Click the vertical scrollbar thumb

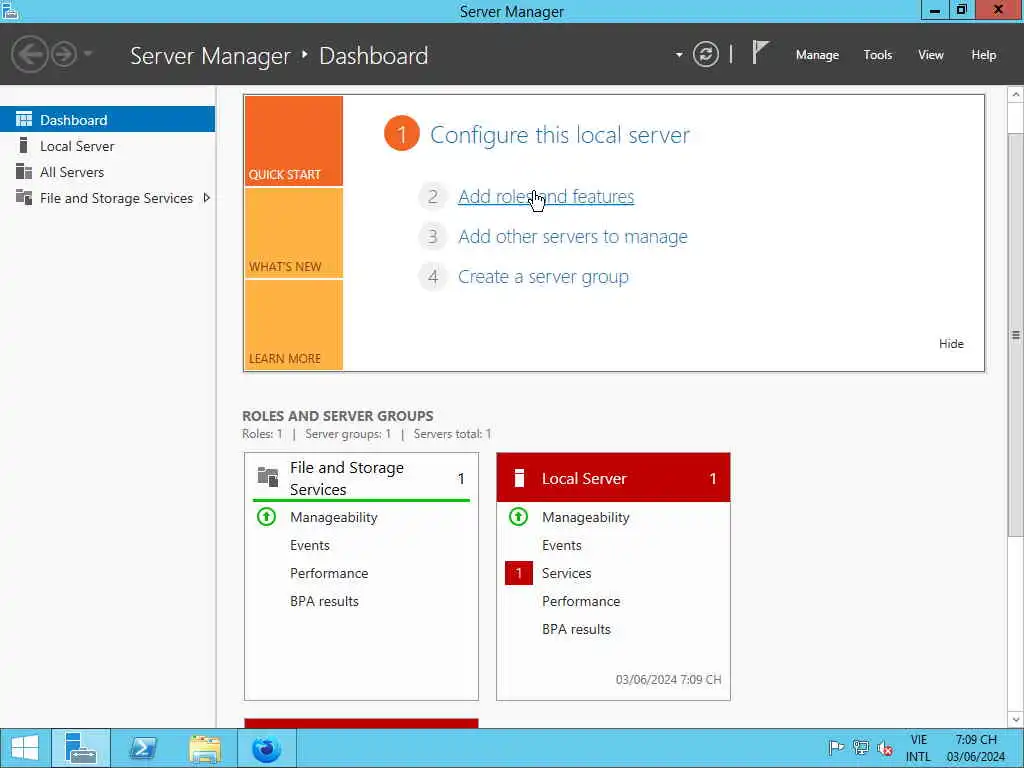click(1016, 335)
